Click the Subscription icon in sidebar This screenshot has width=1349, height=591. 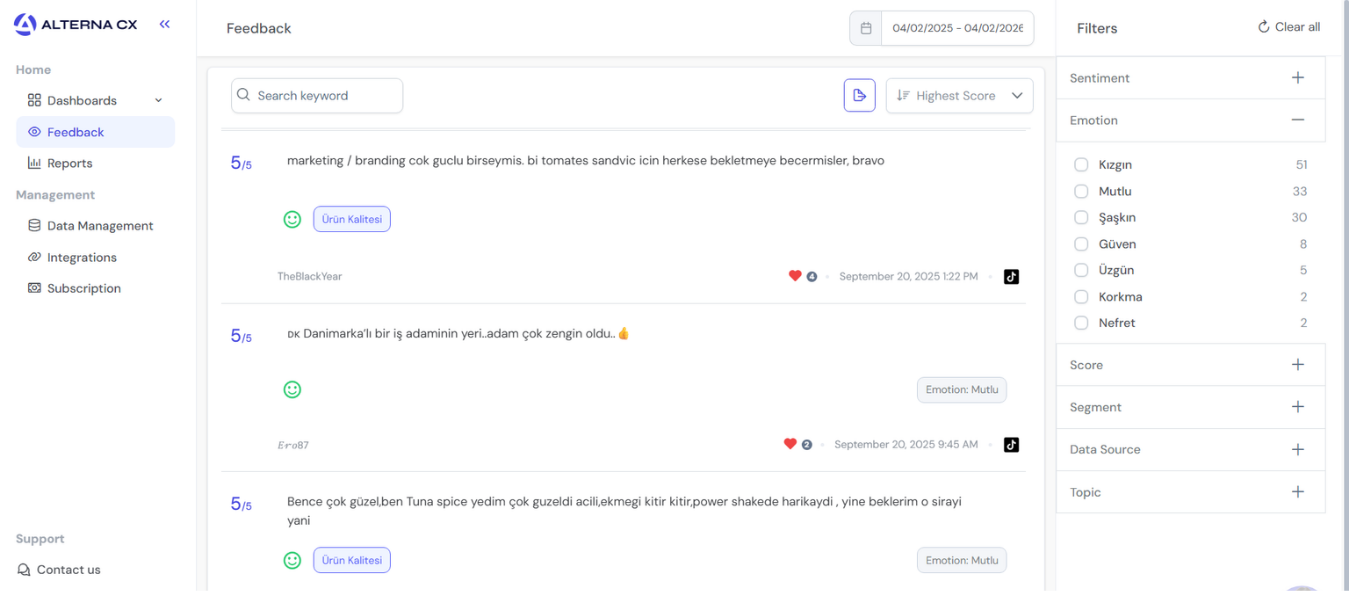[34, 288]
